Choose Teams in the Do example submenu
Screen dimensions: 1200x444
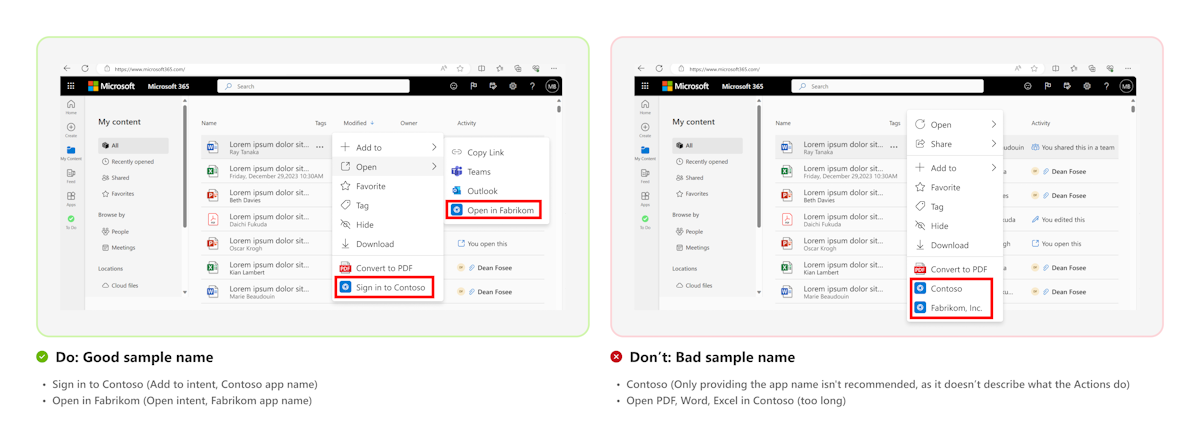[x=472, y=171]
